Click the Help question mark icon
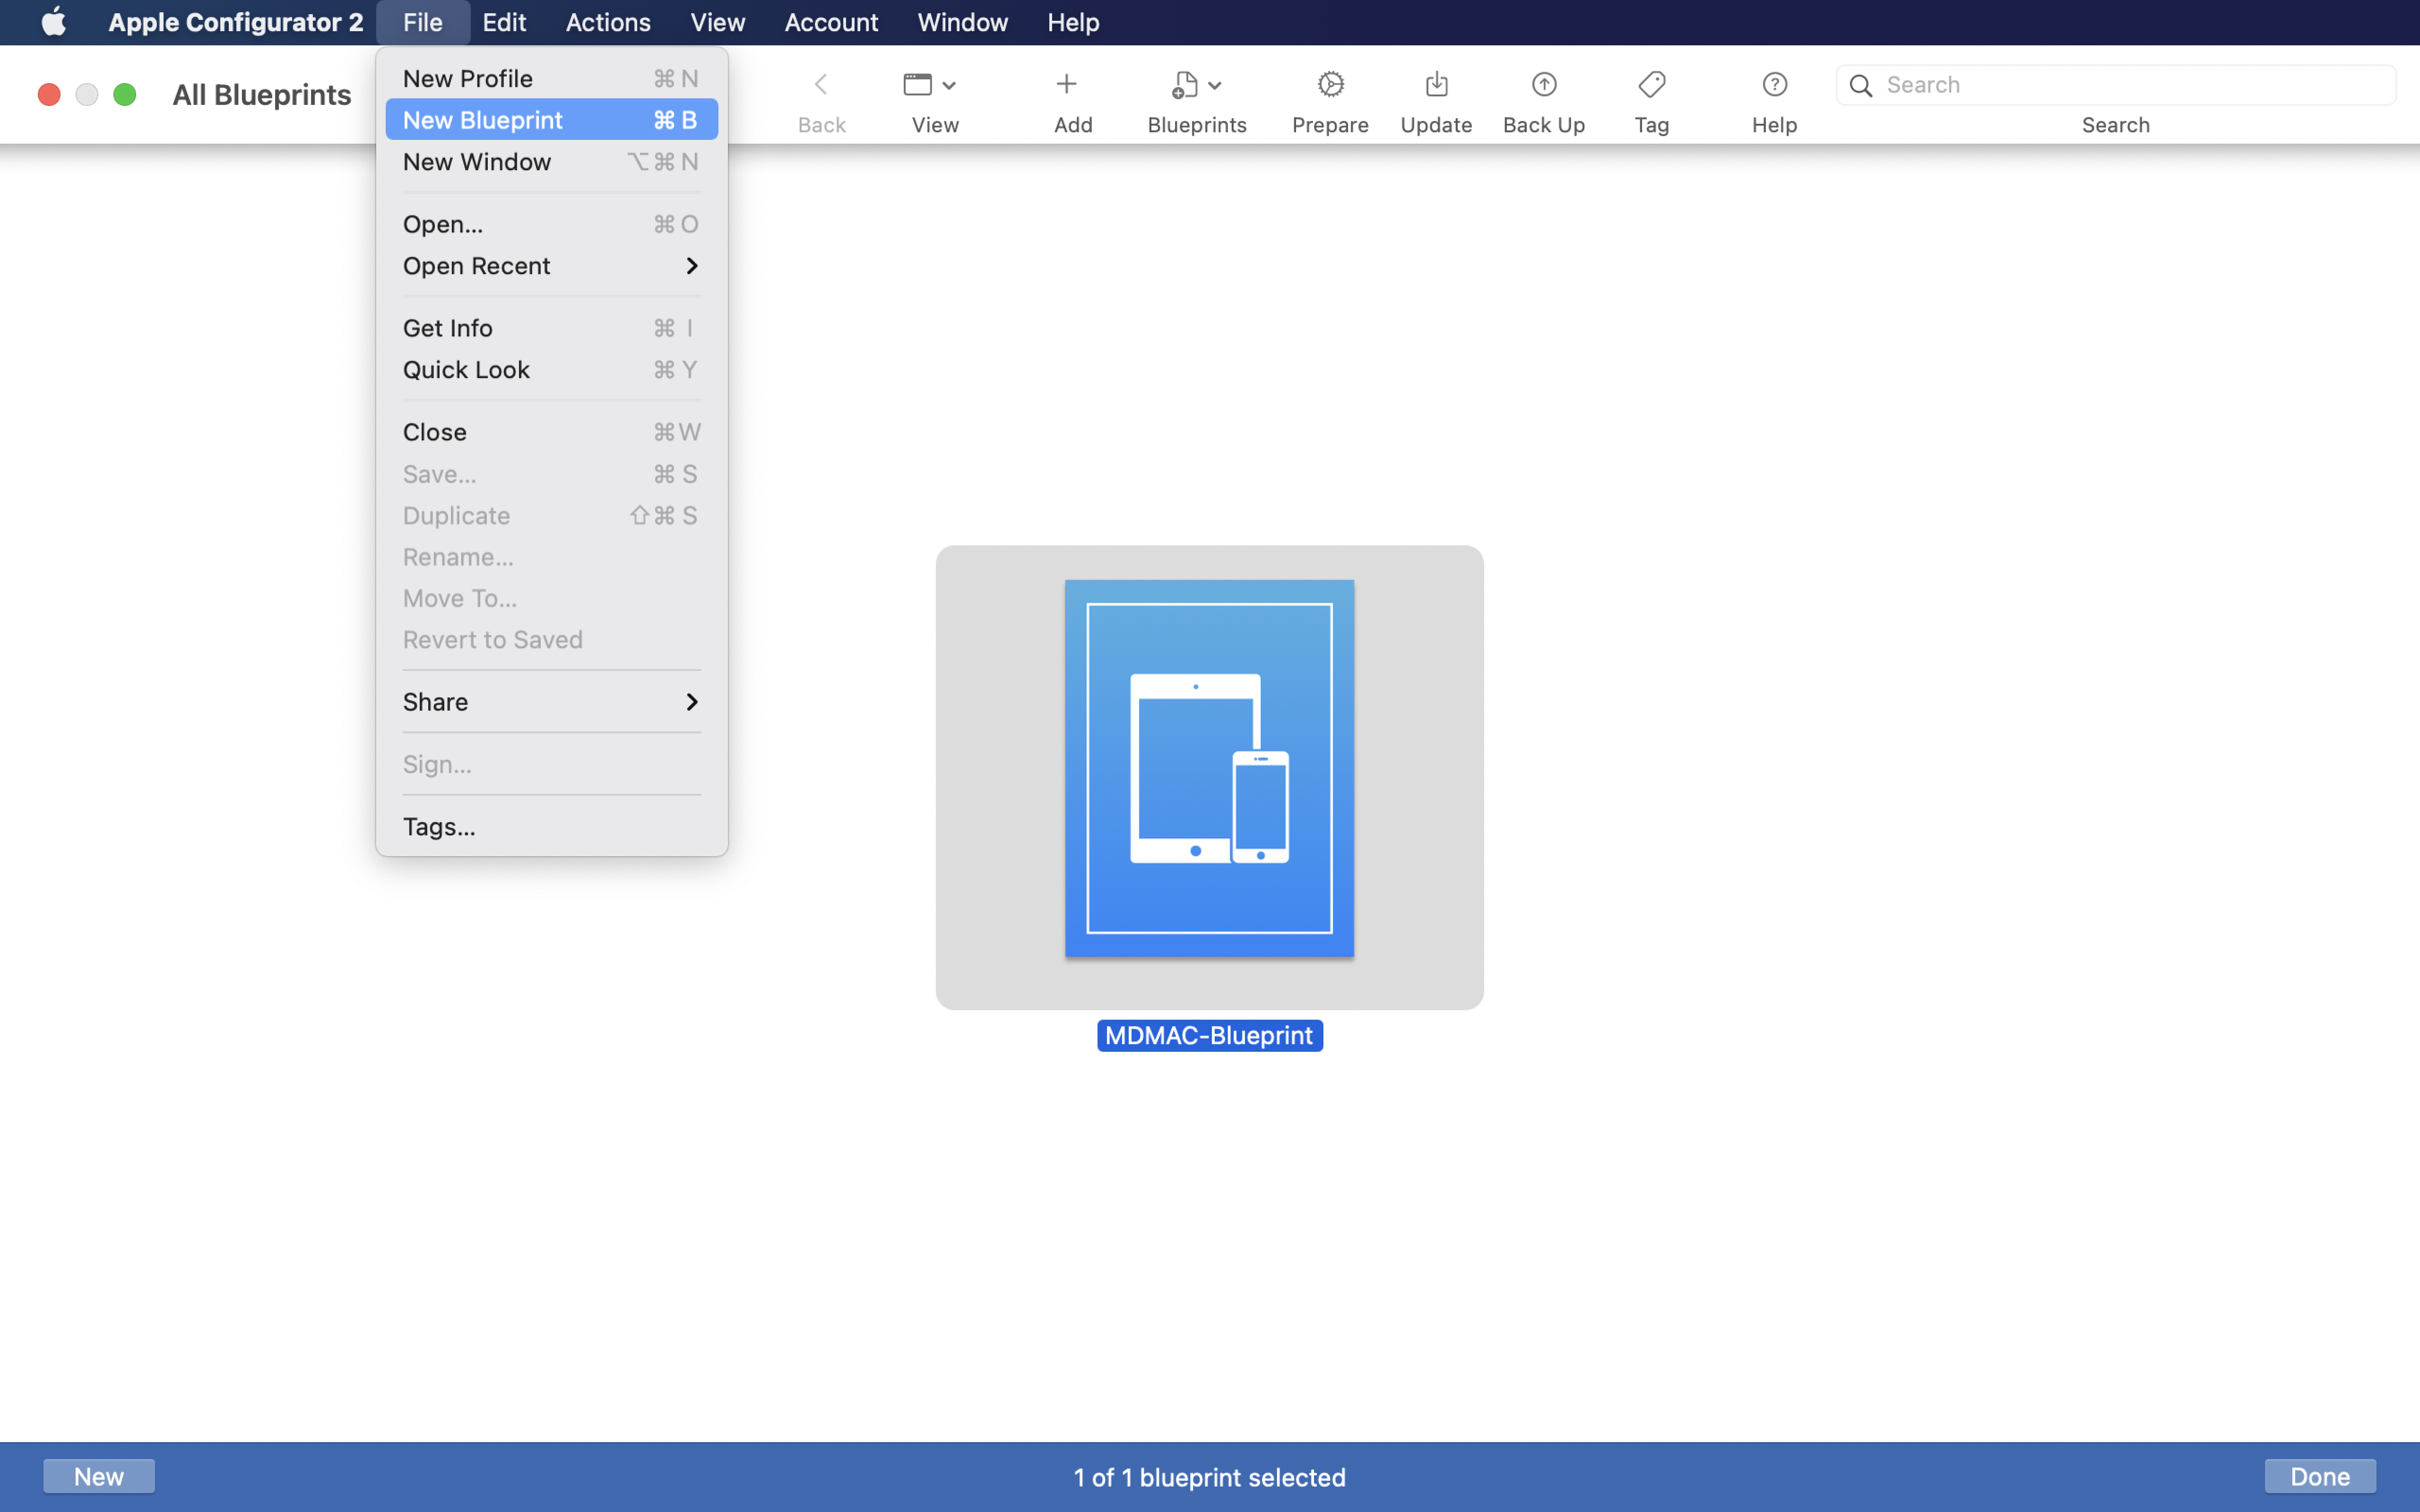The image size is (2420, 1512). point(1774,84)
